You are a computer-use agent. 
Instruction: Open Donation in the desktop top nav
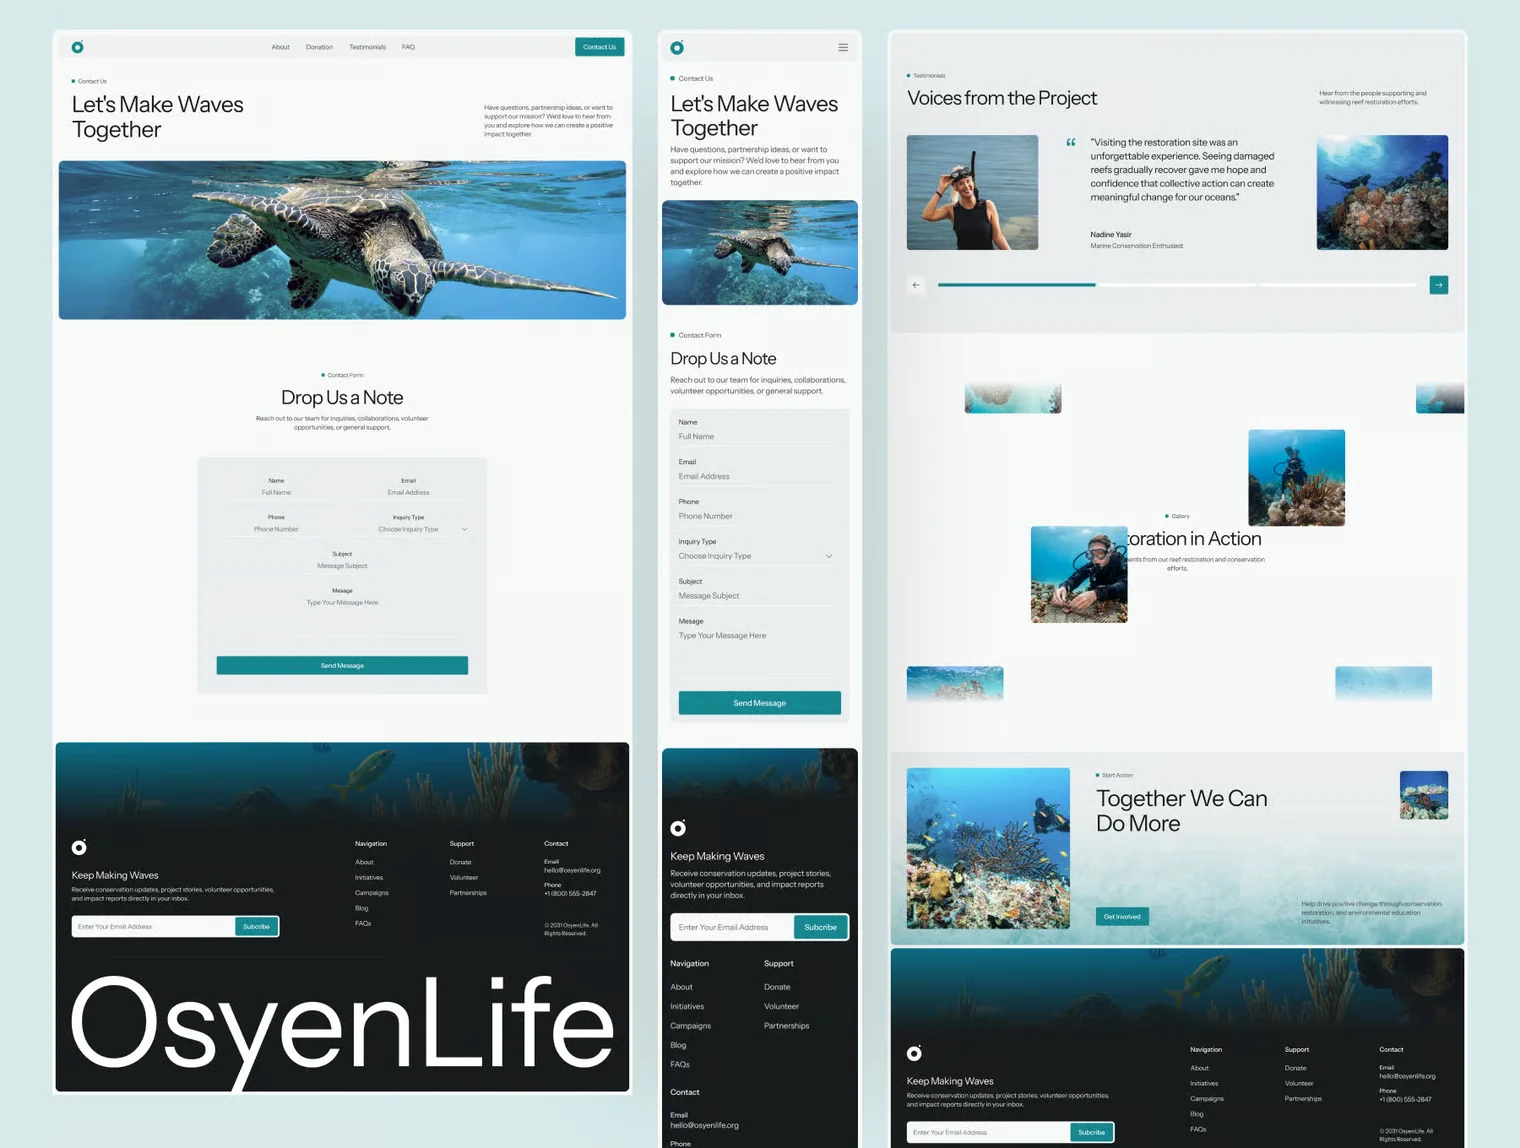(319, 47)
